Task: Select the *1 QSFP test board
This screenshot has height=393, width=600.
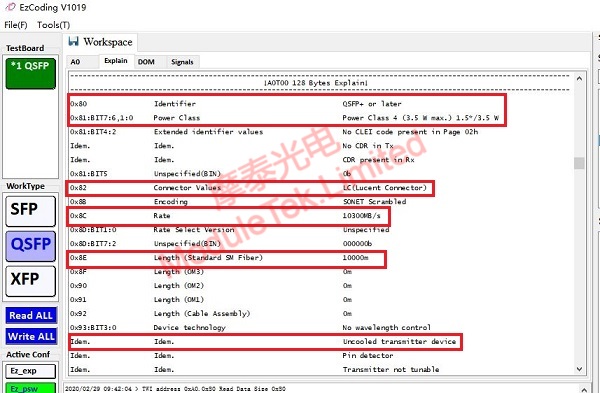Action: (x=31, y=73)
